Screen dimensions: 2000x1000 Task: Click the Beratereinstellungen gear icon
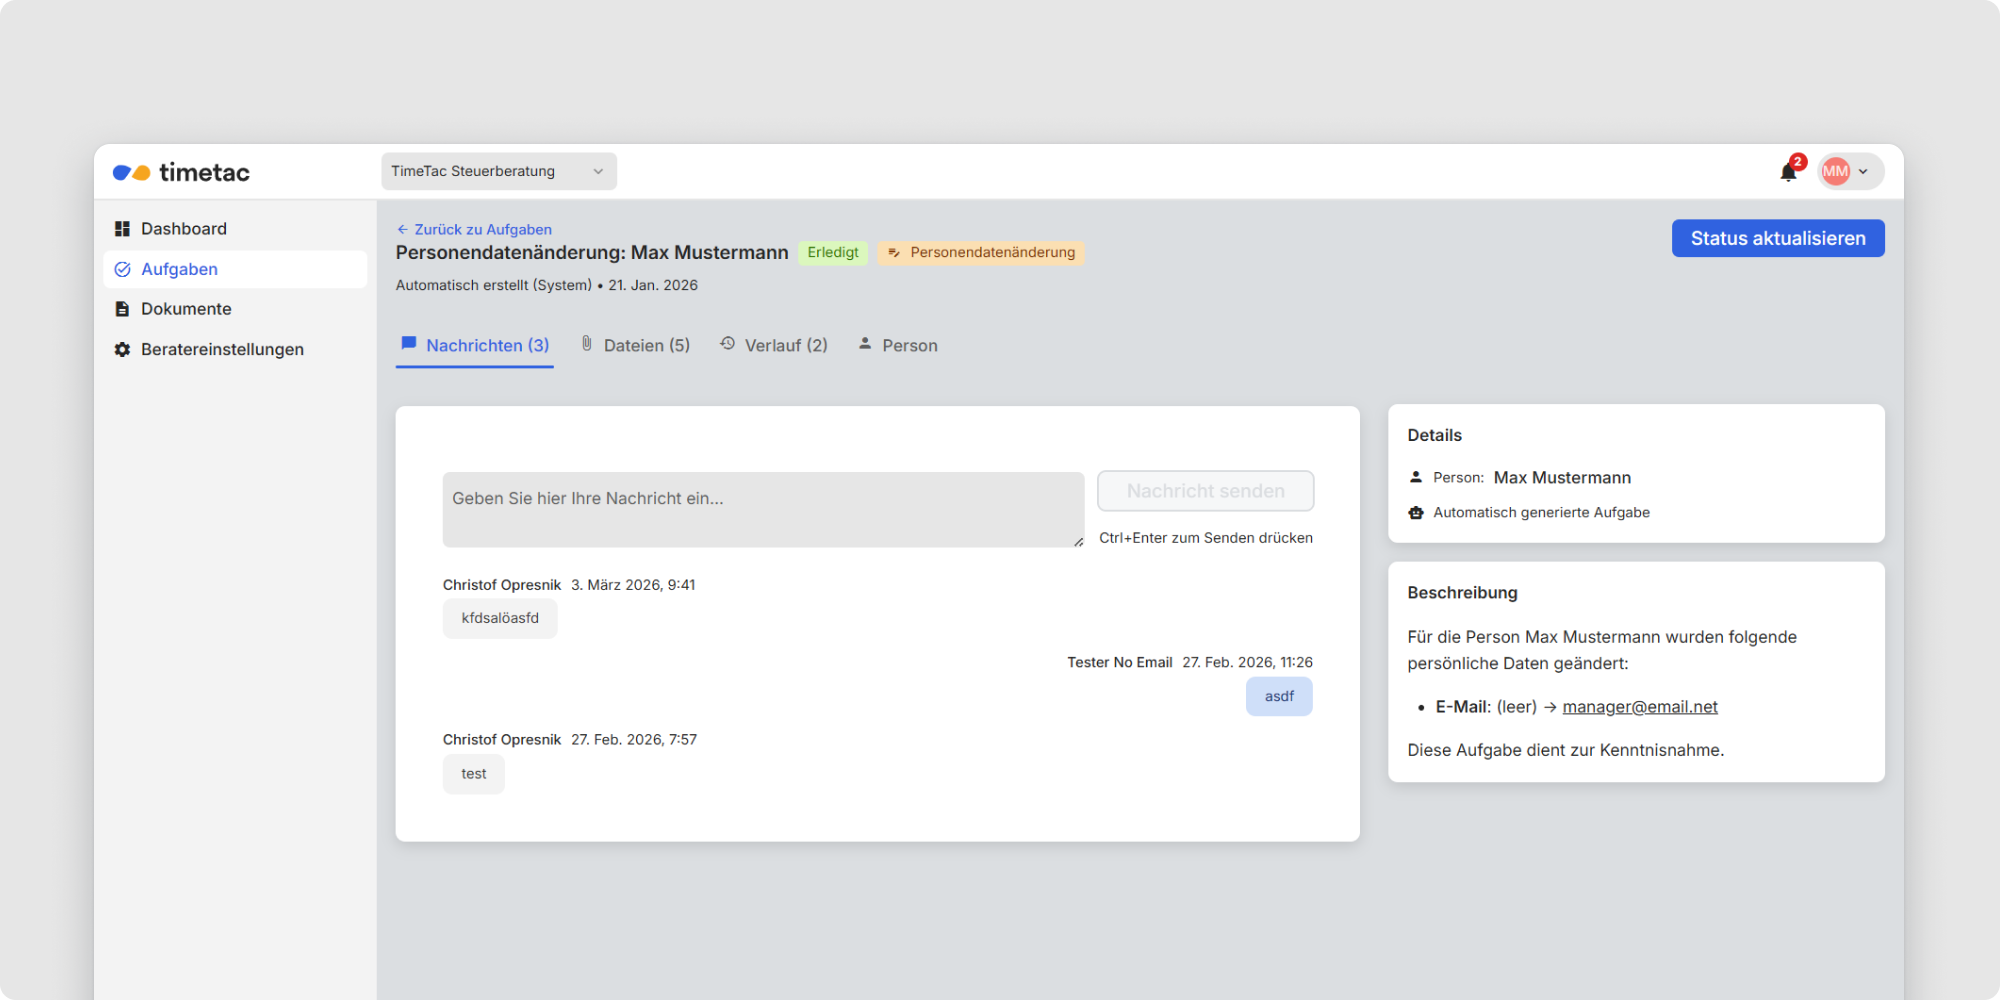(122, 349)
